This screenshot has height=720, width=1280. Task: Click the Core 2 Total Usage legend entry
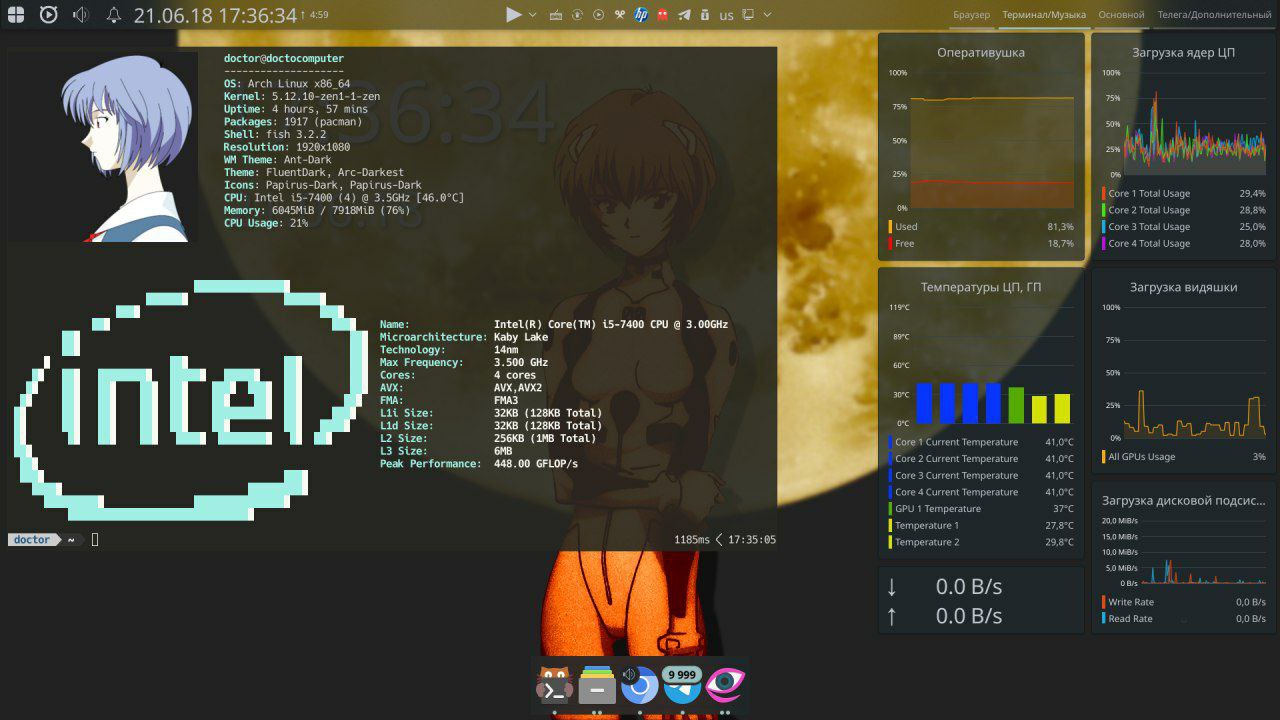[1183, 210]
